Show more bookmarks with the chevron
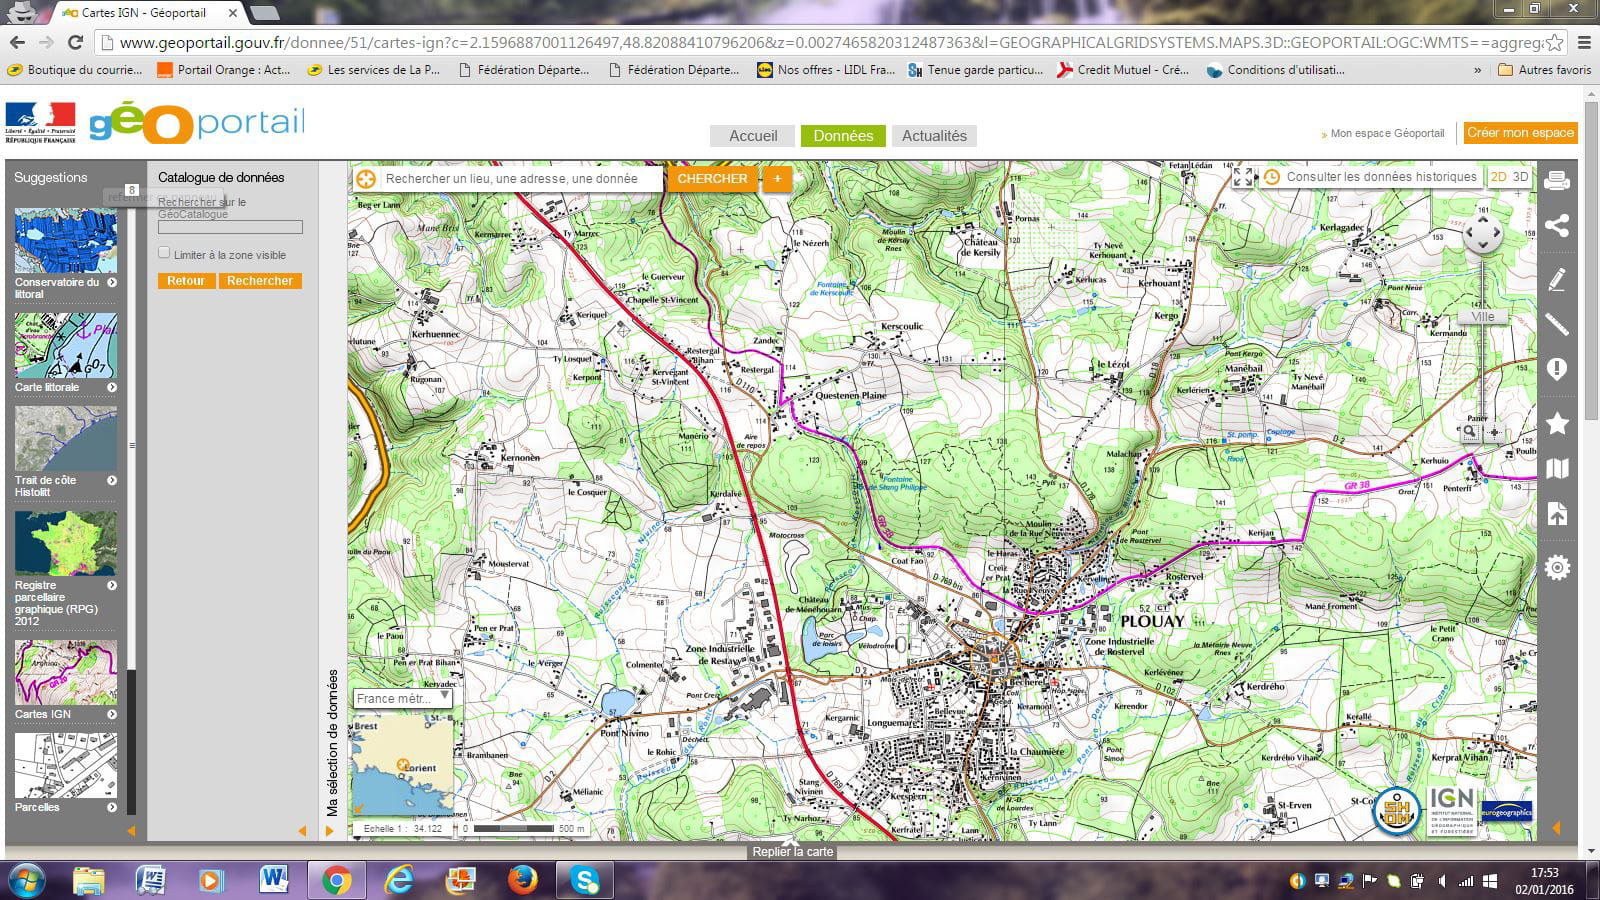 point(1477,70)
